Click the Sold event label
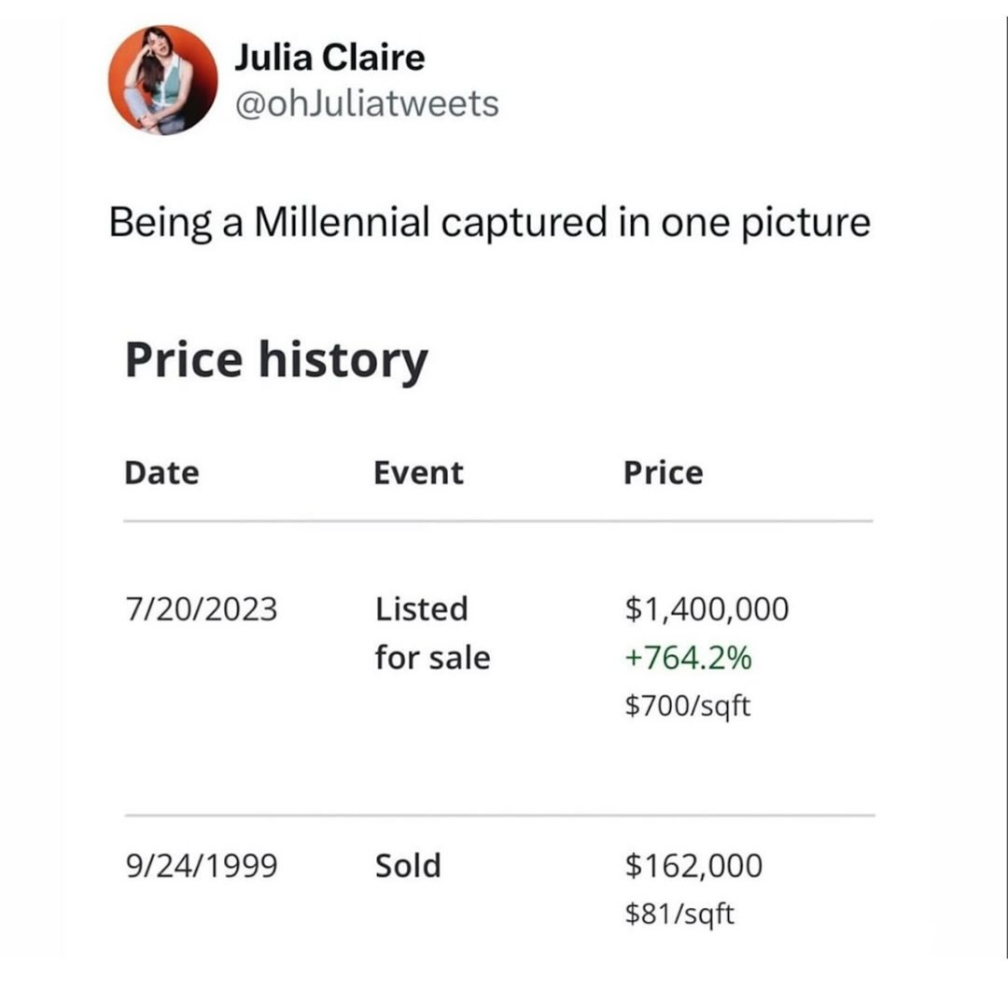This screenshot has width=1008, height=988. (x=408, y=865)
